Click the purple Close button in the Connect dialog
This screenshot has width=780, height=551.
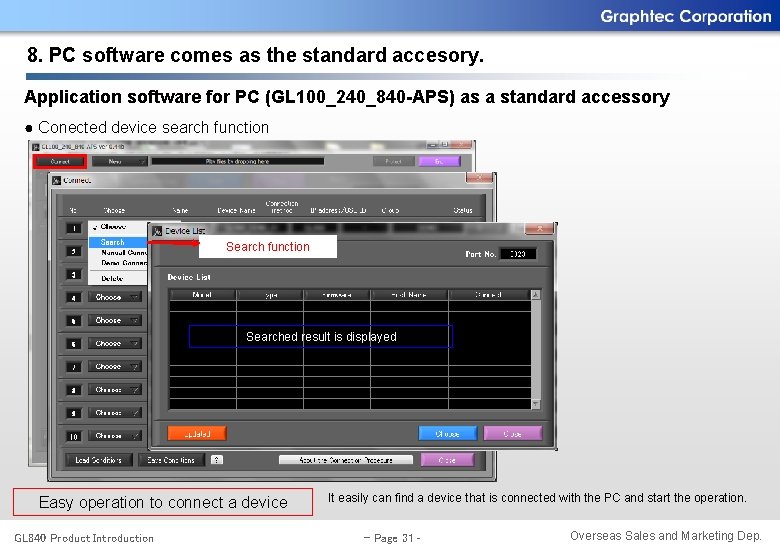[447, 460]
